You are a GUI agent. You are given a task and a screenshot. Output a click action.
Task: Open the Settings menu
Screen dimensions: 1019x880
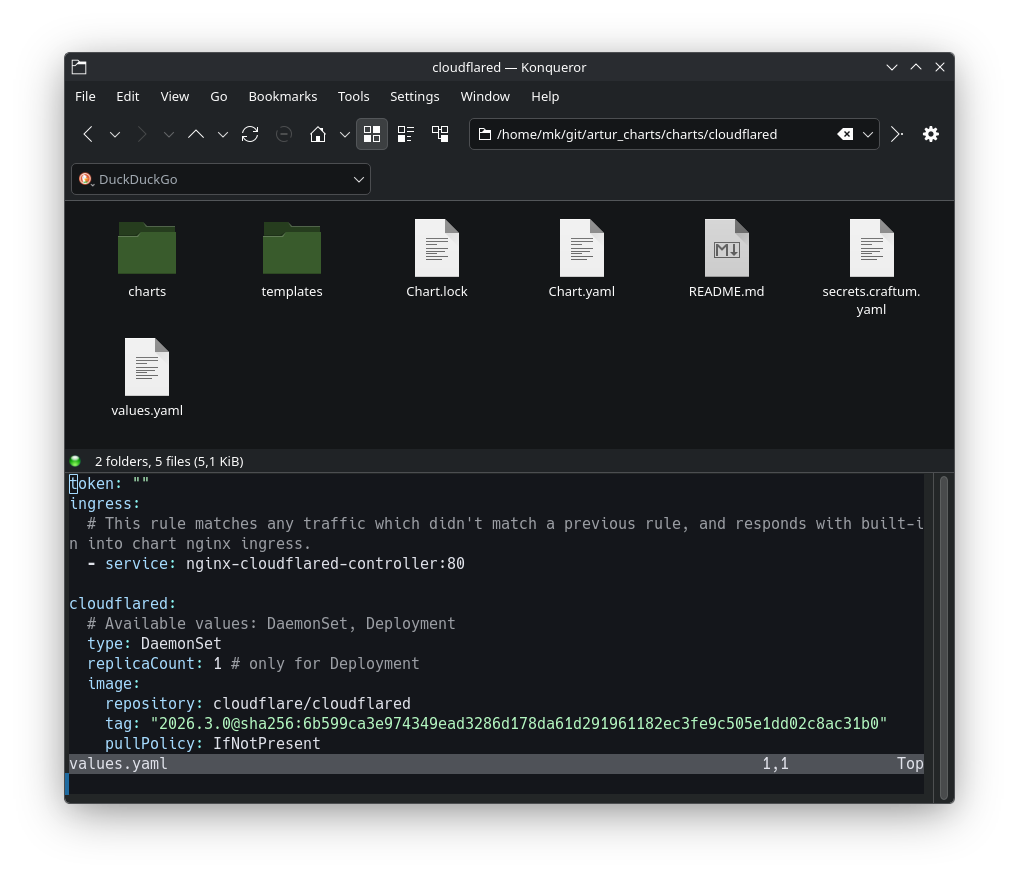tap(415, 97)
